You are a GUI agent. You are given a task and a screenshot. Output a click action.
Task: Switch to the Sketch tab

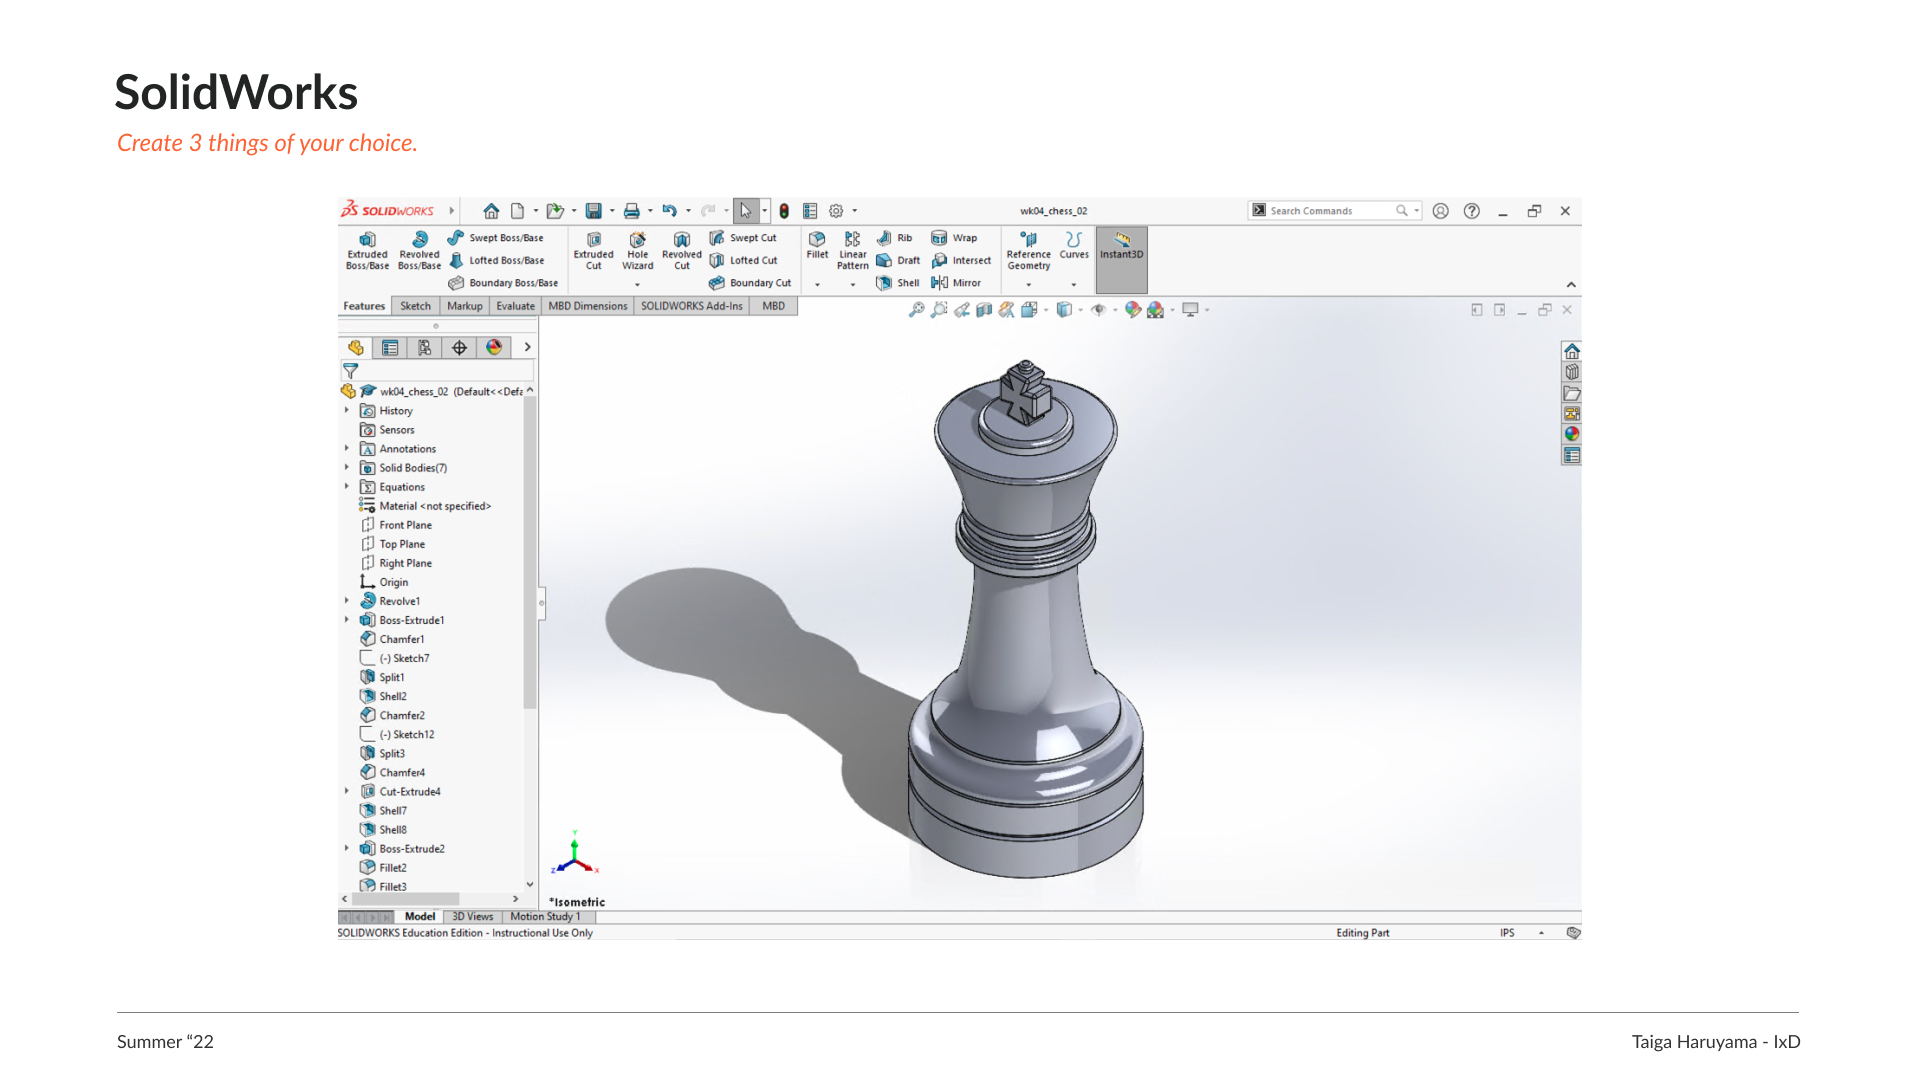[x=415, y=306]
